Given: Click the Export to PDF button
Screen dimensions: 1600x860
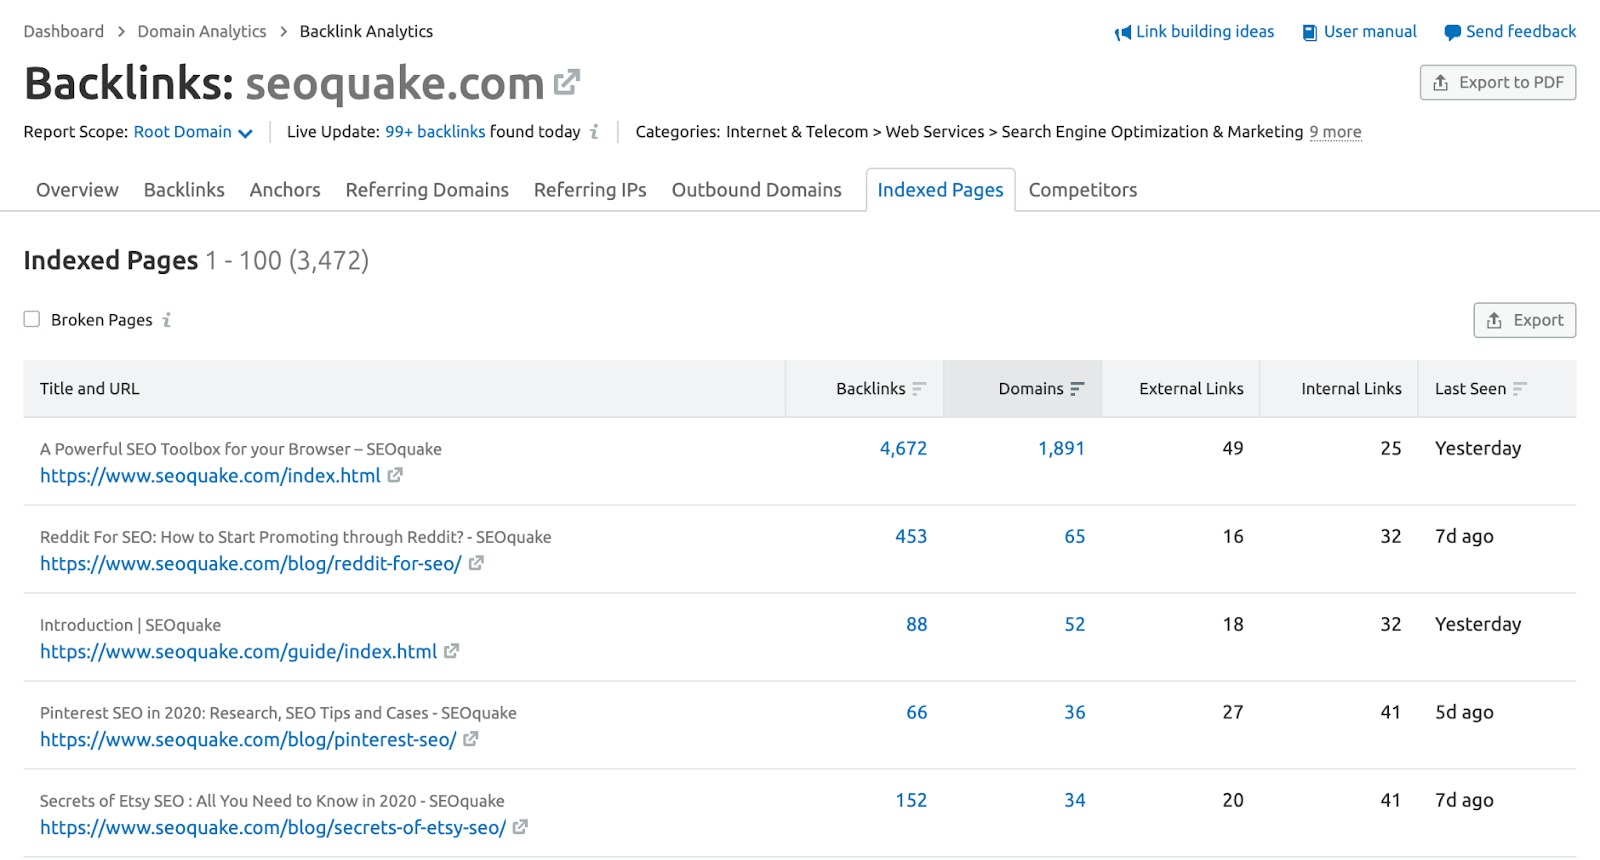Looking at the screenshot, I should 1498,82.
